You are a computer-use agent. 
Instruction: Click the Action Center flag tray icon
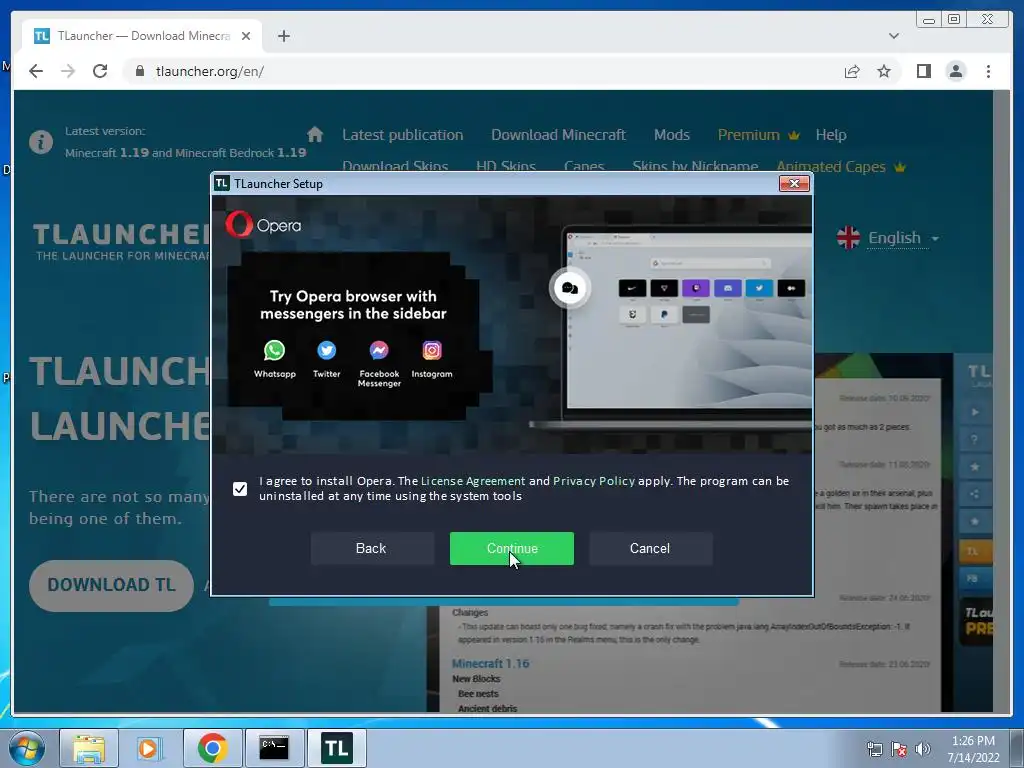(899, 749)
